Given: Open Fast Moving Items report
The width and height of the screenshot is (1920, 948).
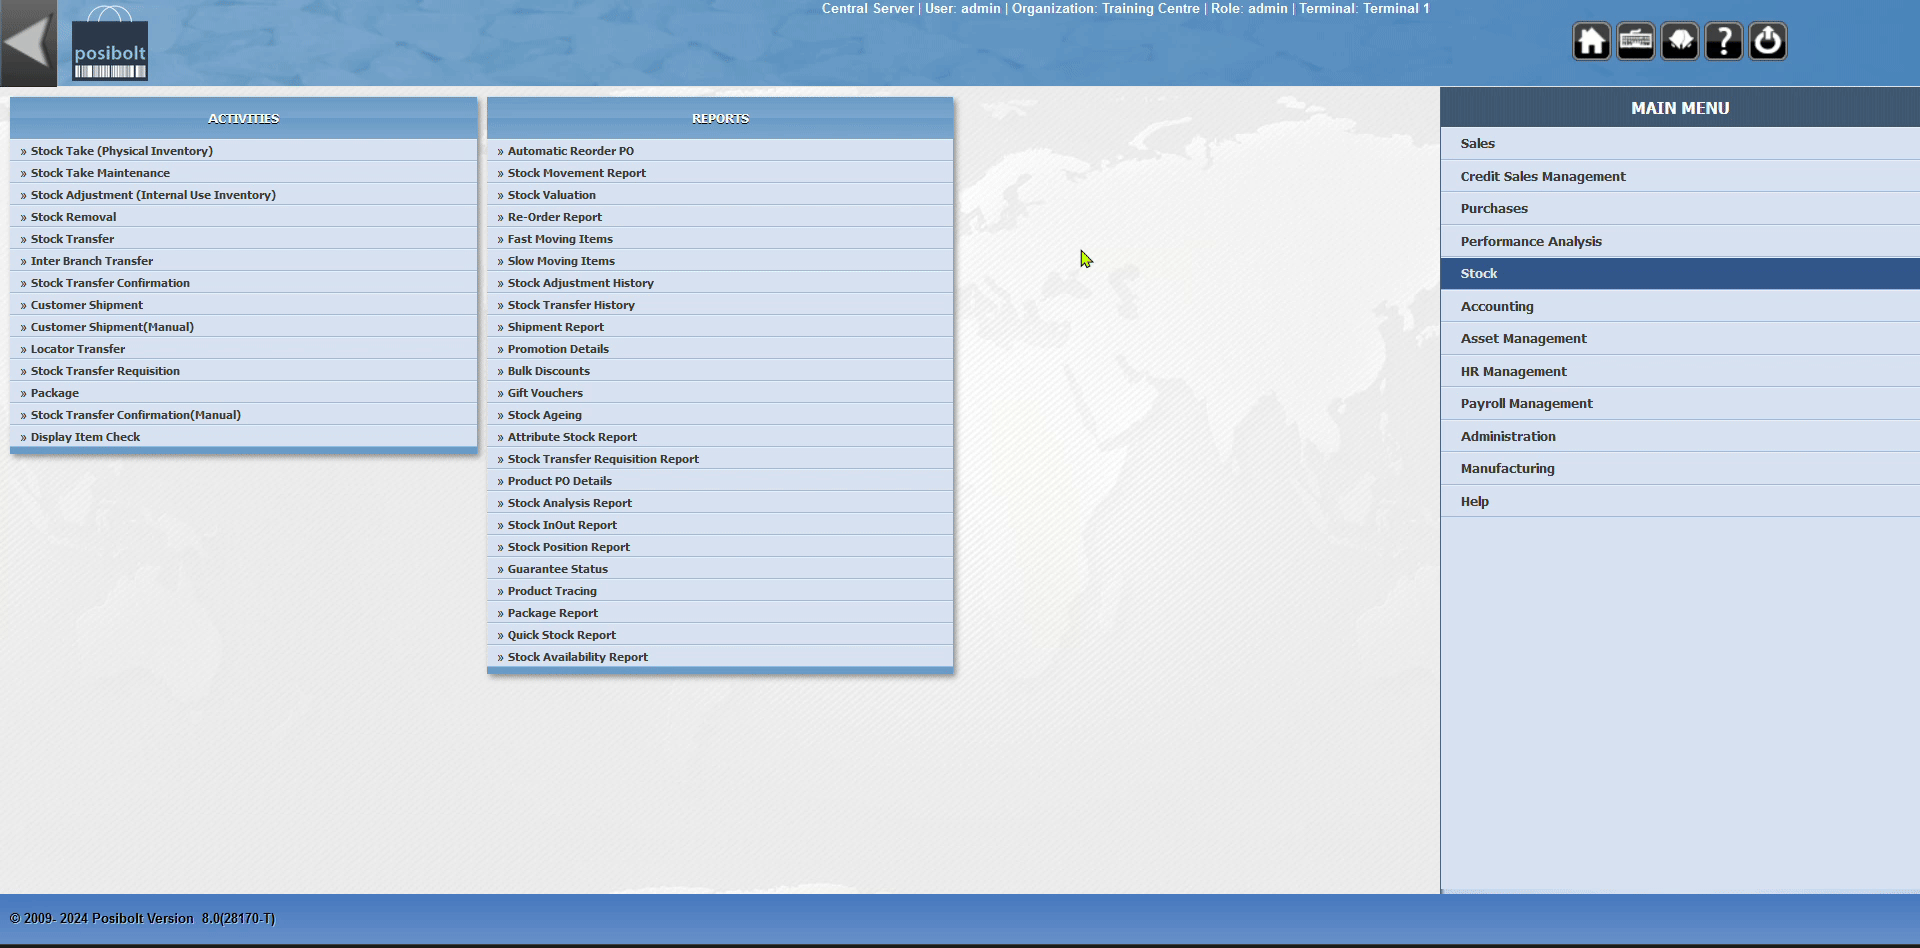Looking at the screenshot, I should tap(720, 239).
